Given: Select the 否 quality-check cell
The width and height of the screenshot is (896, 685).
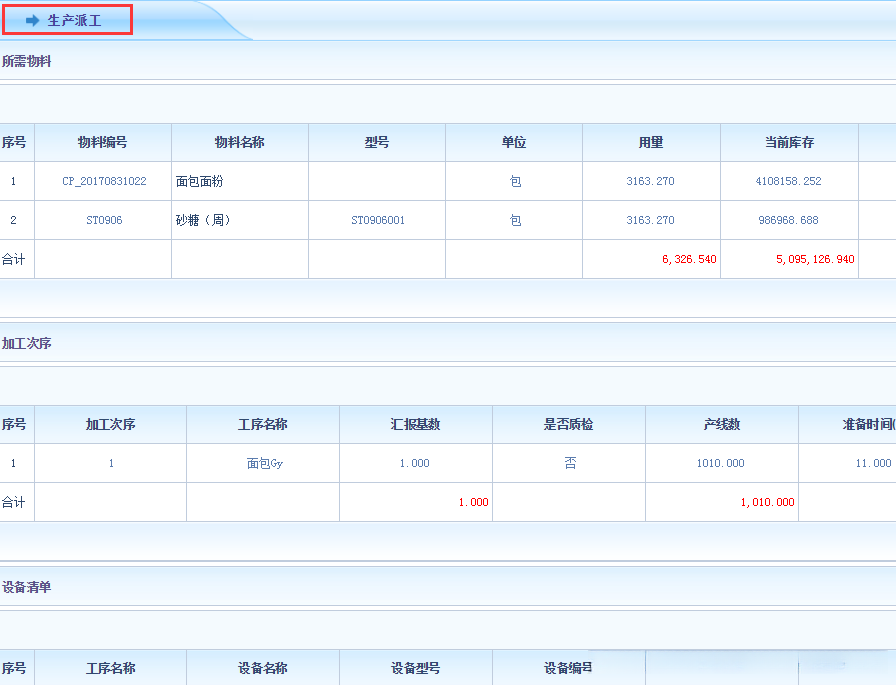Looking at the screenshot, I should 570,463.
